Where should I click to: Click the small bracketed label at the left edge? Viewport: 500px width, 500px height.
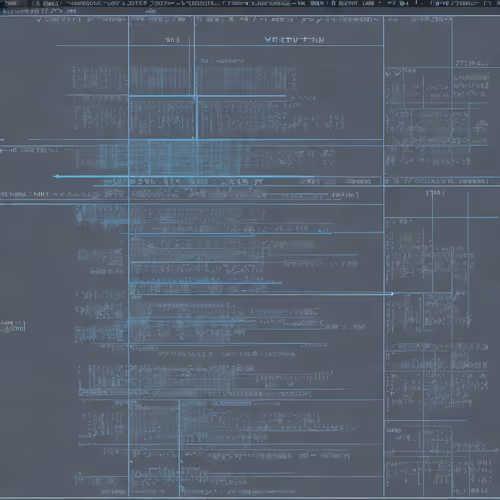[x=12, y=326]
